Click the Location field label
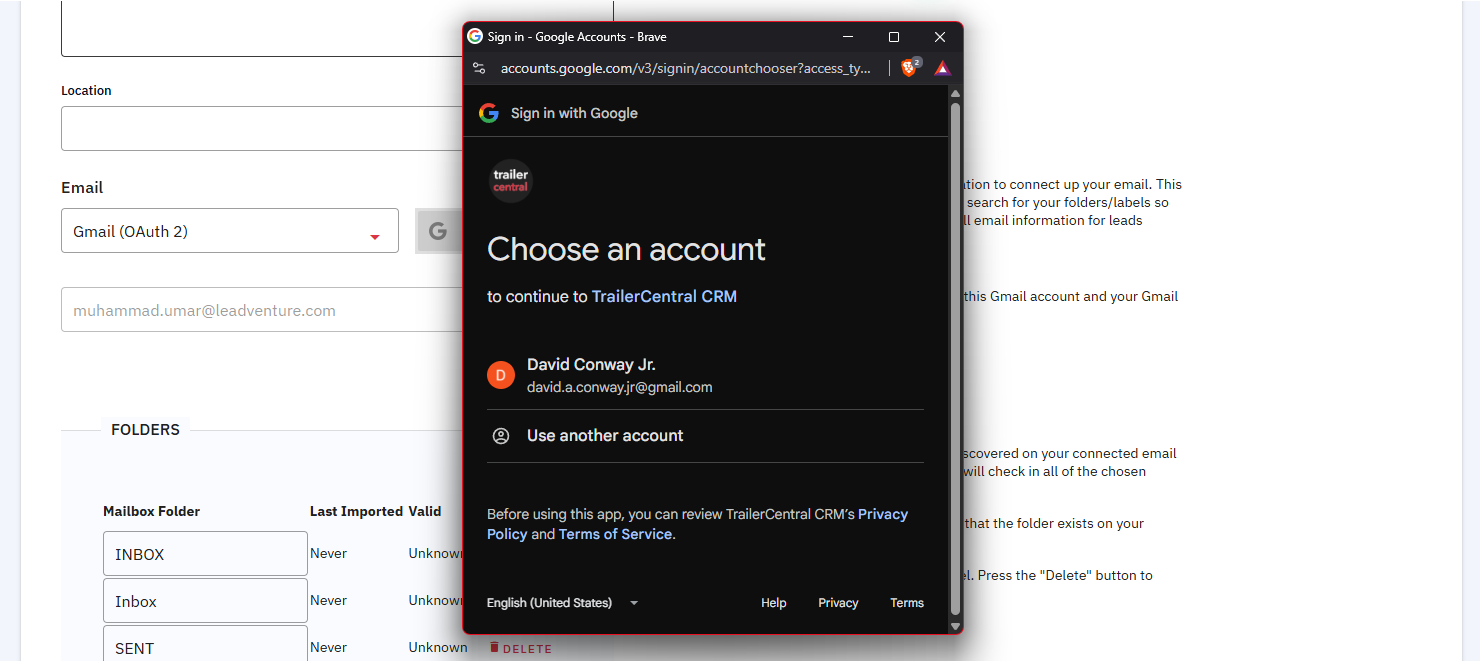The image size is (1480, 661). [86, 90]
